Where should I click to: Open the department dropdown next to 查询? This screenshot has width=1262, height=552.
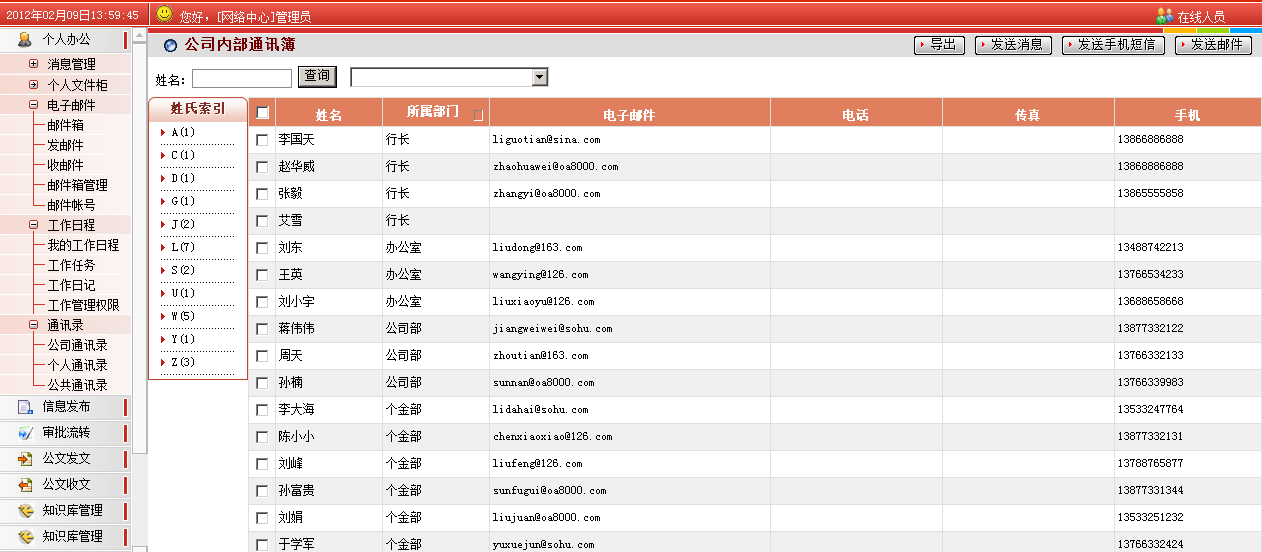point(540,77)
